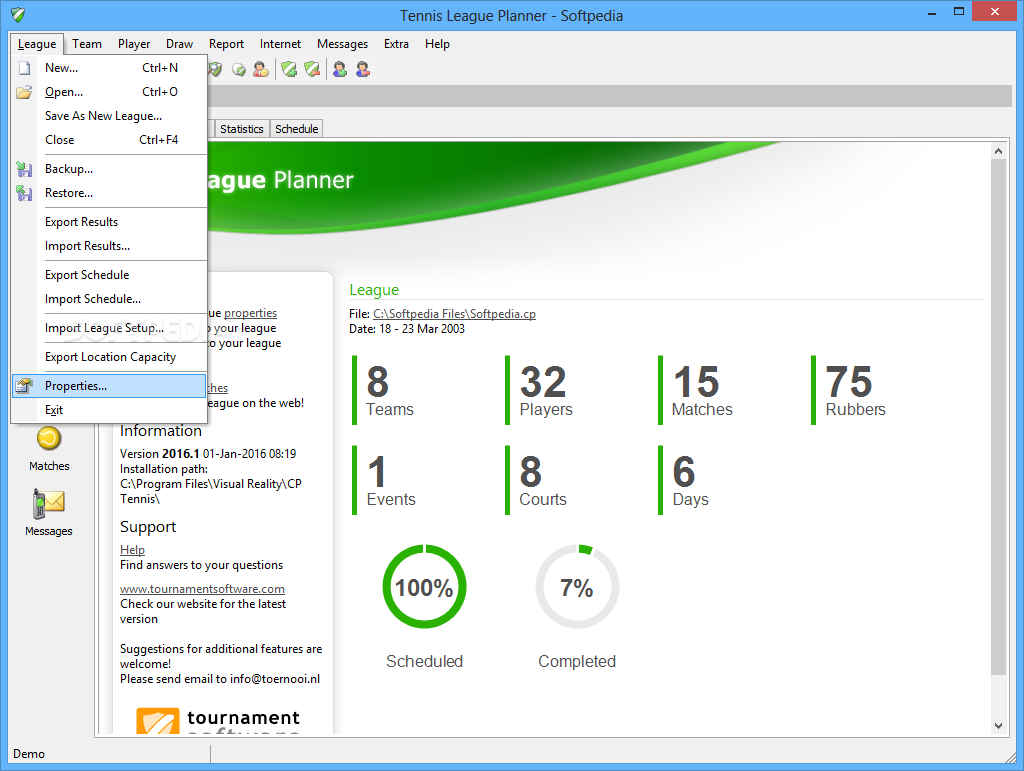Select Import Results... menu entry
Screen dimensions: 1024x771
109,246
